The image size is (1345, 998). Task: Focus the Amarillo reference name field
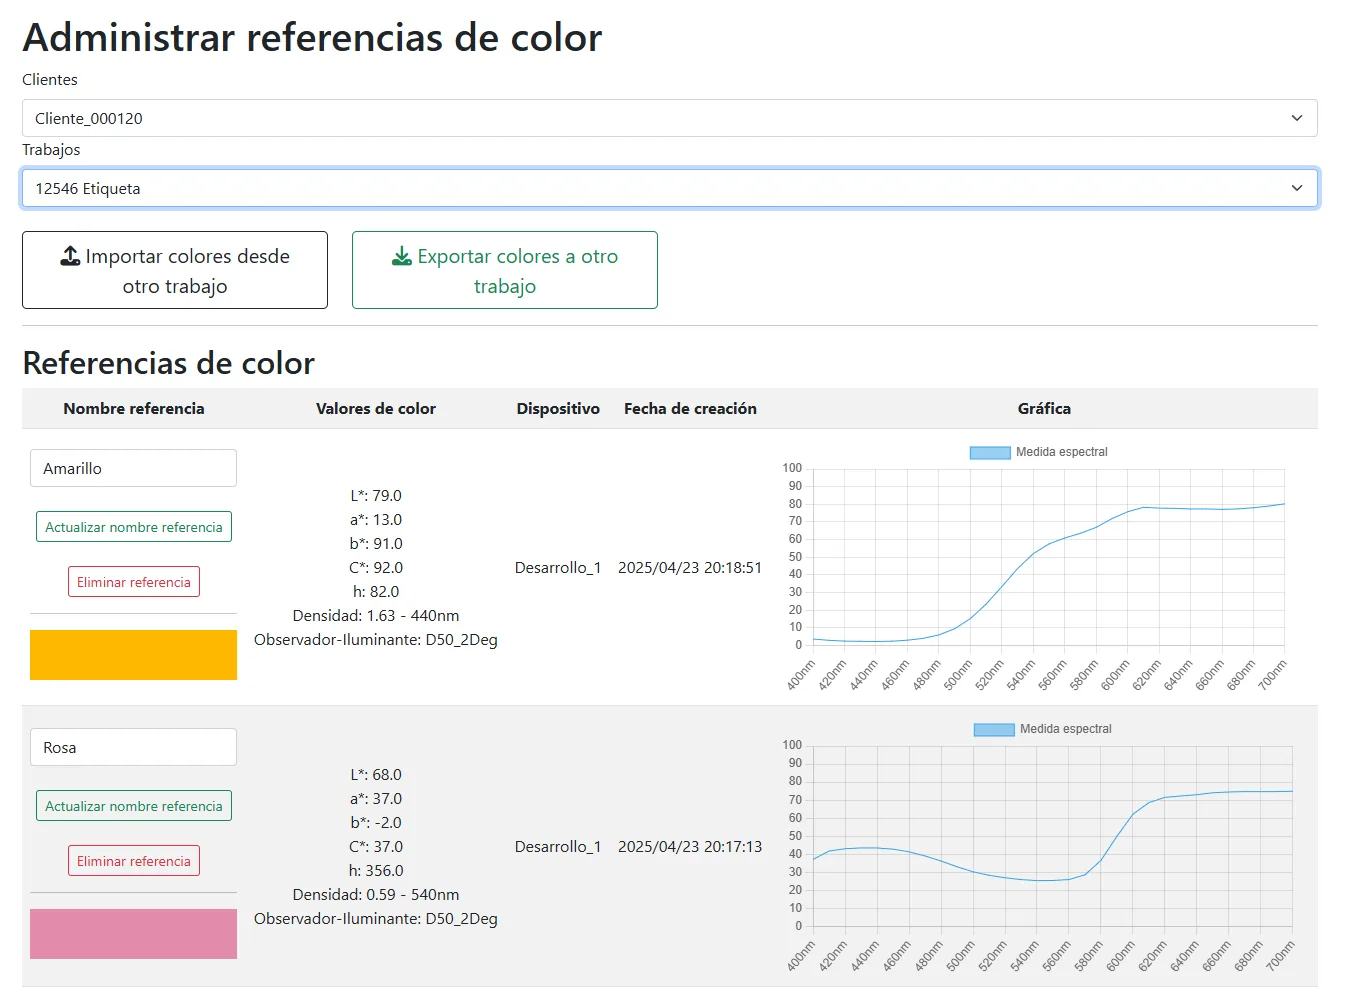pyautogui.click(x=133, y=468)
